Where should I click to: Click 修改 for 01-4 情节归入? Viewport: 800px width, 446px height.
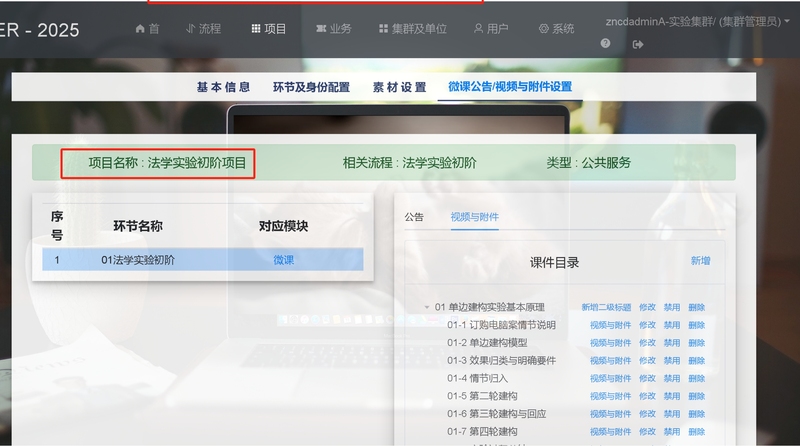(x=647, y=379)
